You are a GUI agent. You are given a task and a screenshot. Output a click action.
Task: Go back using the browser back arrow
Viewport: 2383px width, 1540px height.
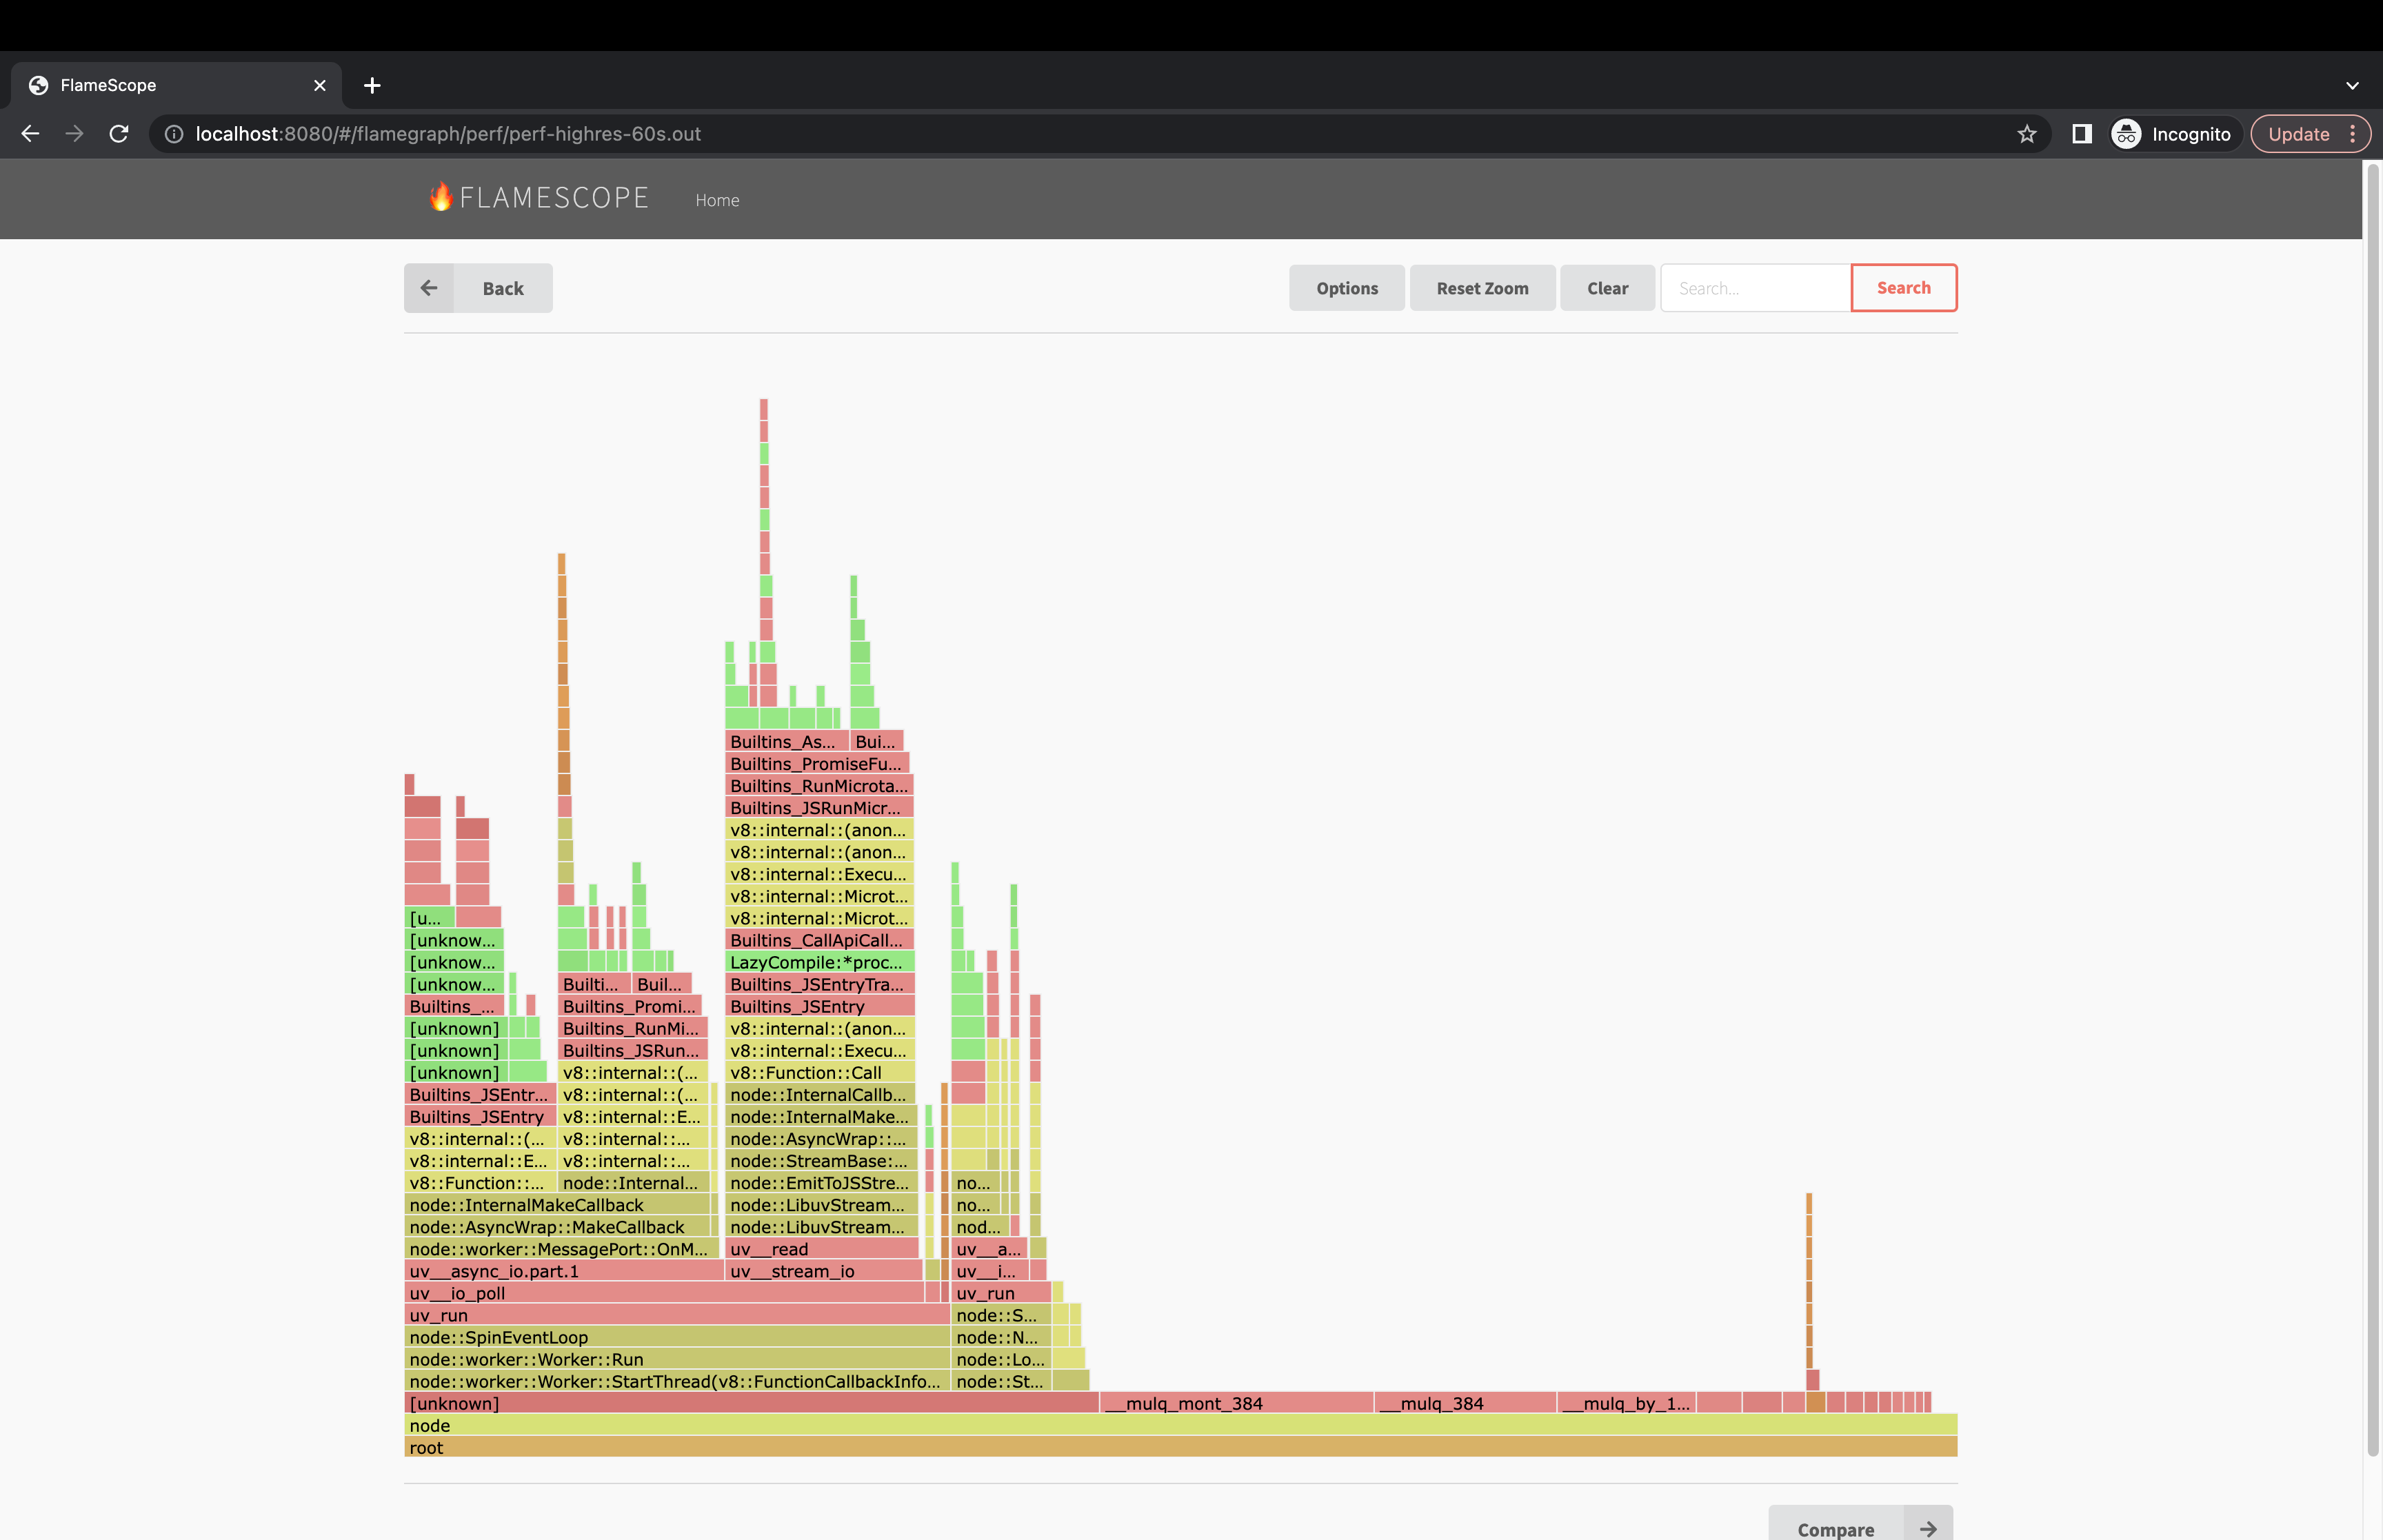[x=30, y=133]
